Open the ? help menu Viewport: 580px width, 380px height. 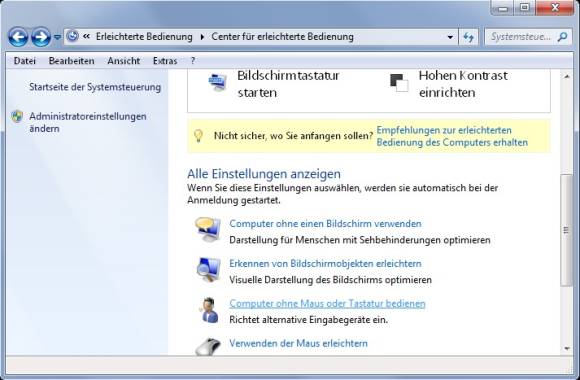pyautogui.click(x=192, y=61)
